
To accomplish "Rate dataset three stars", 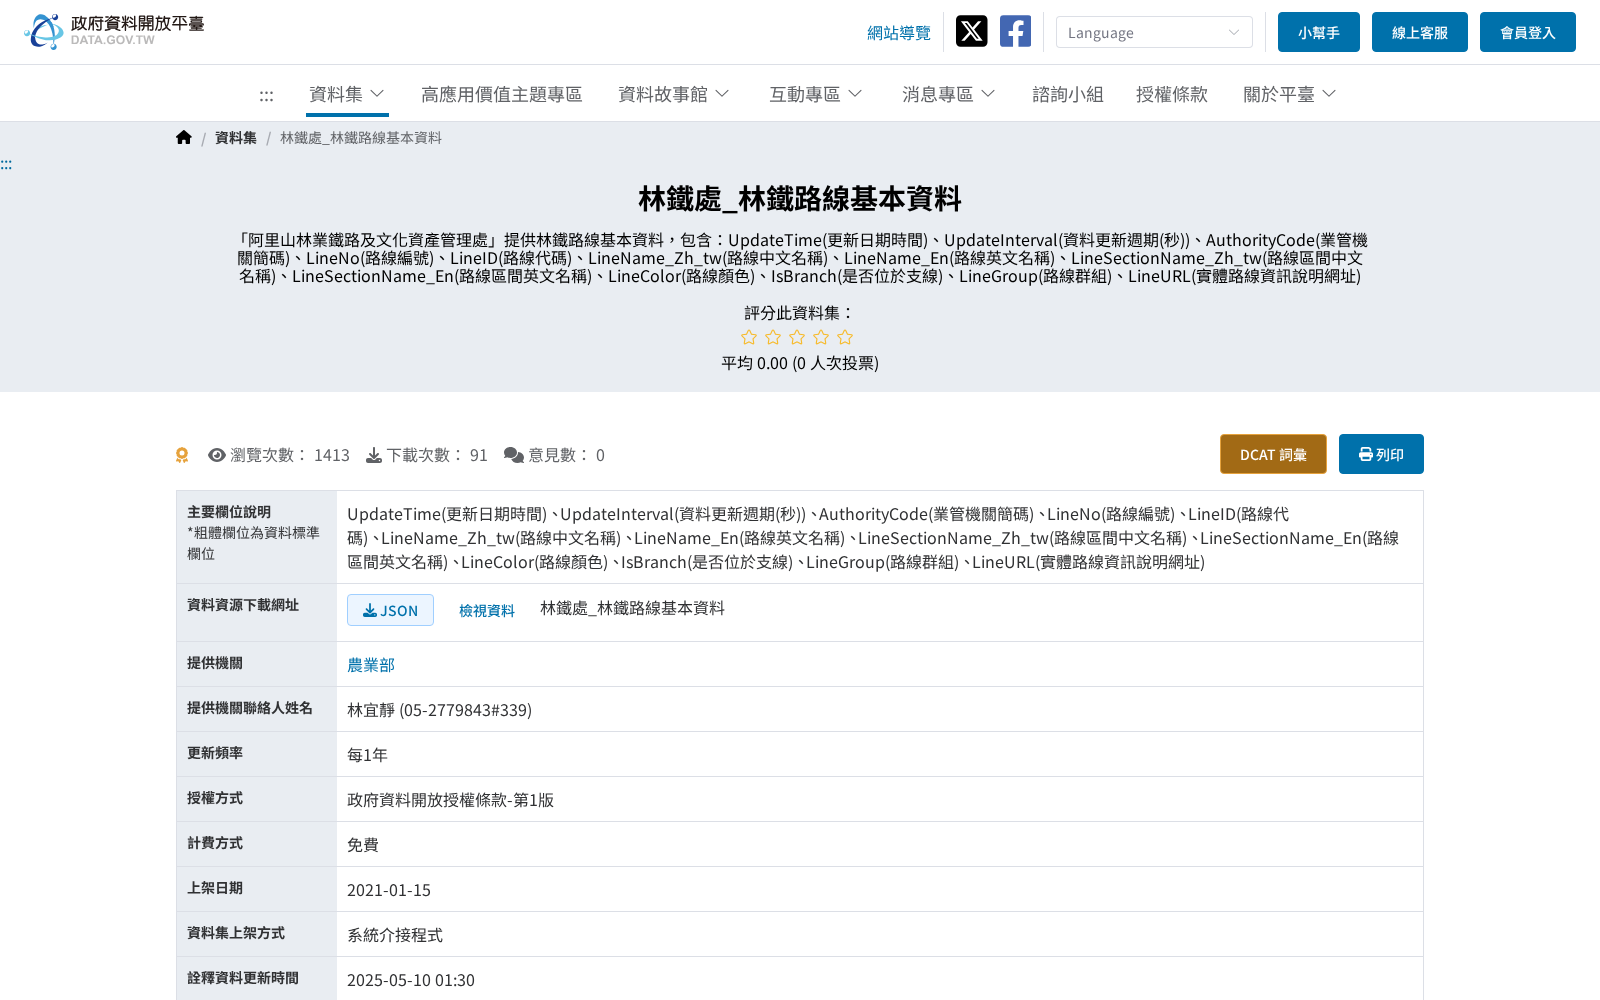I will 797,337.
